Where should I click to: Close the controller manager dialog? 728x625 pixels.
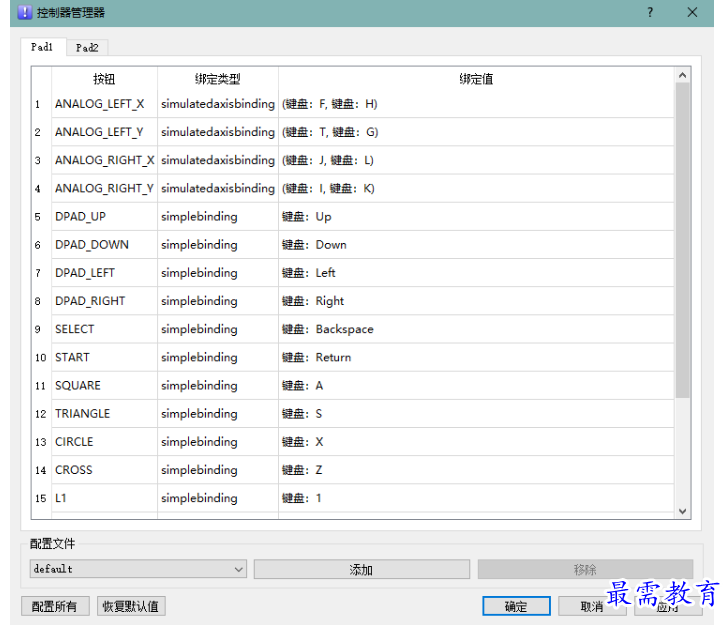(x=692, y=13)
